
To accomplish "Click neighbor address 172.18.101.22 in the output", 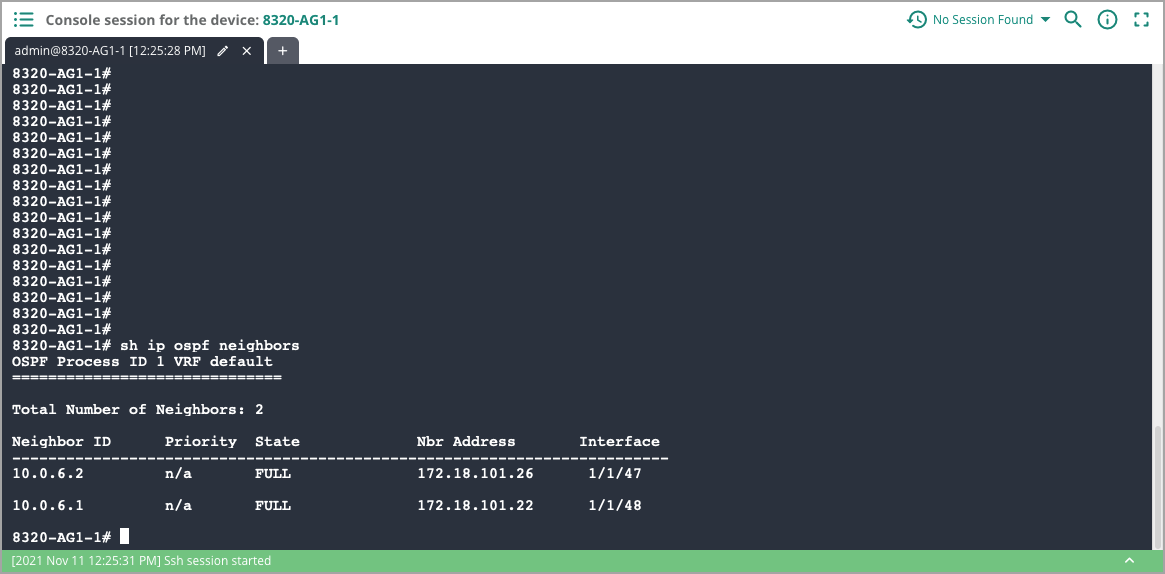I will [x=475, y=505].
